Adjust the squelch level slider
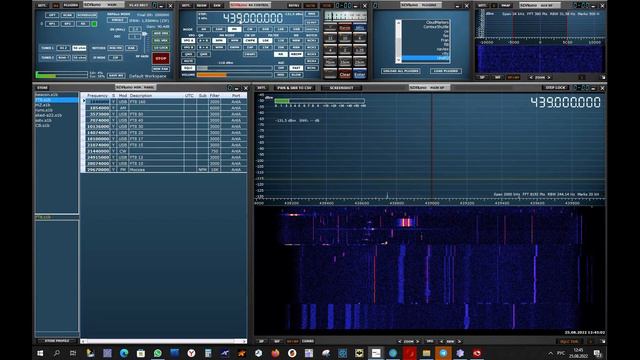 click(x=234, y=68)
